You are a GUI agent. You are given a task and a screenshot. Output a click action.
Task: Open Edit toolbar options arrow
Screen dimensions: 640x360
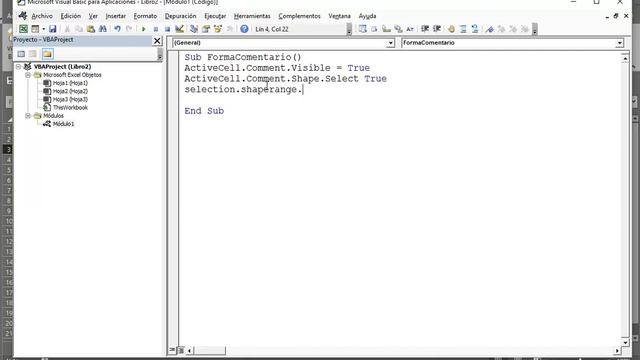click(x=535, y=29)
